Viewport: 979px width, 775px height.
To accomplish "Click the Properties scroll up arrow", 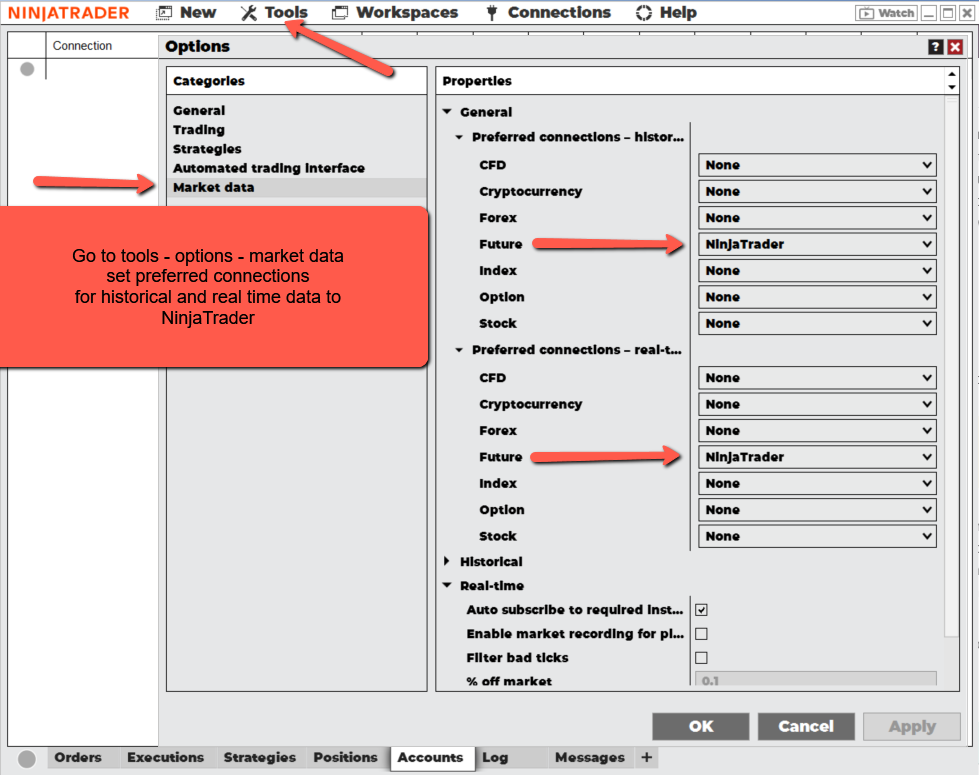I will [952, 74].
